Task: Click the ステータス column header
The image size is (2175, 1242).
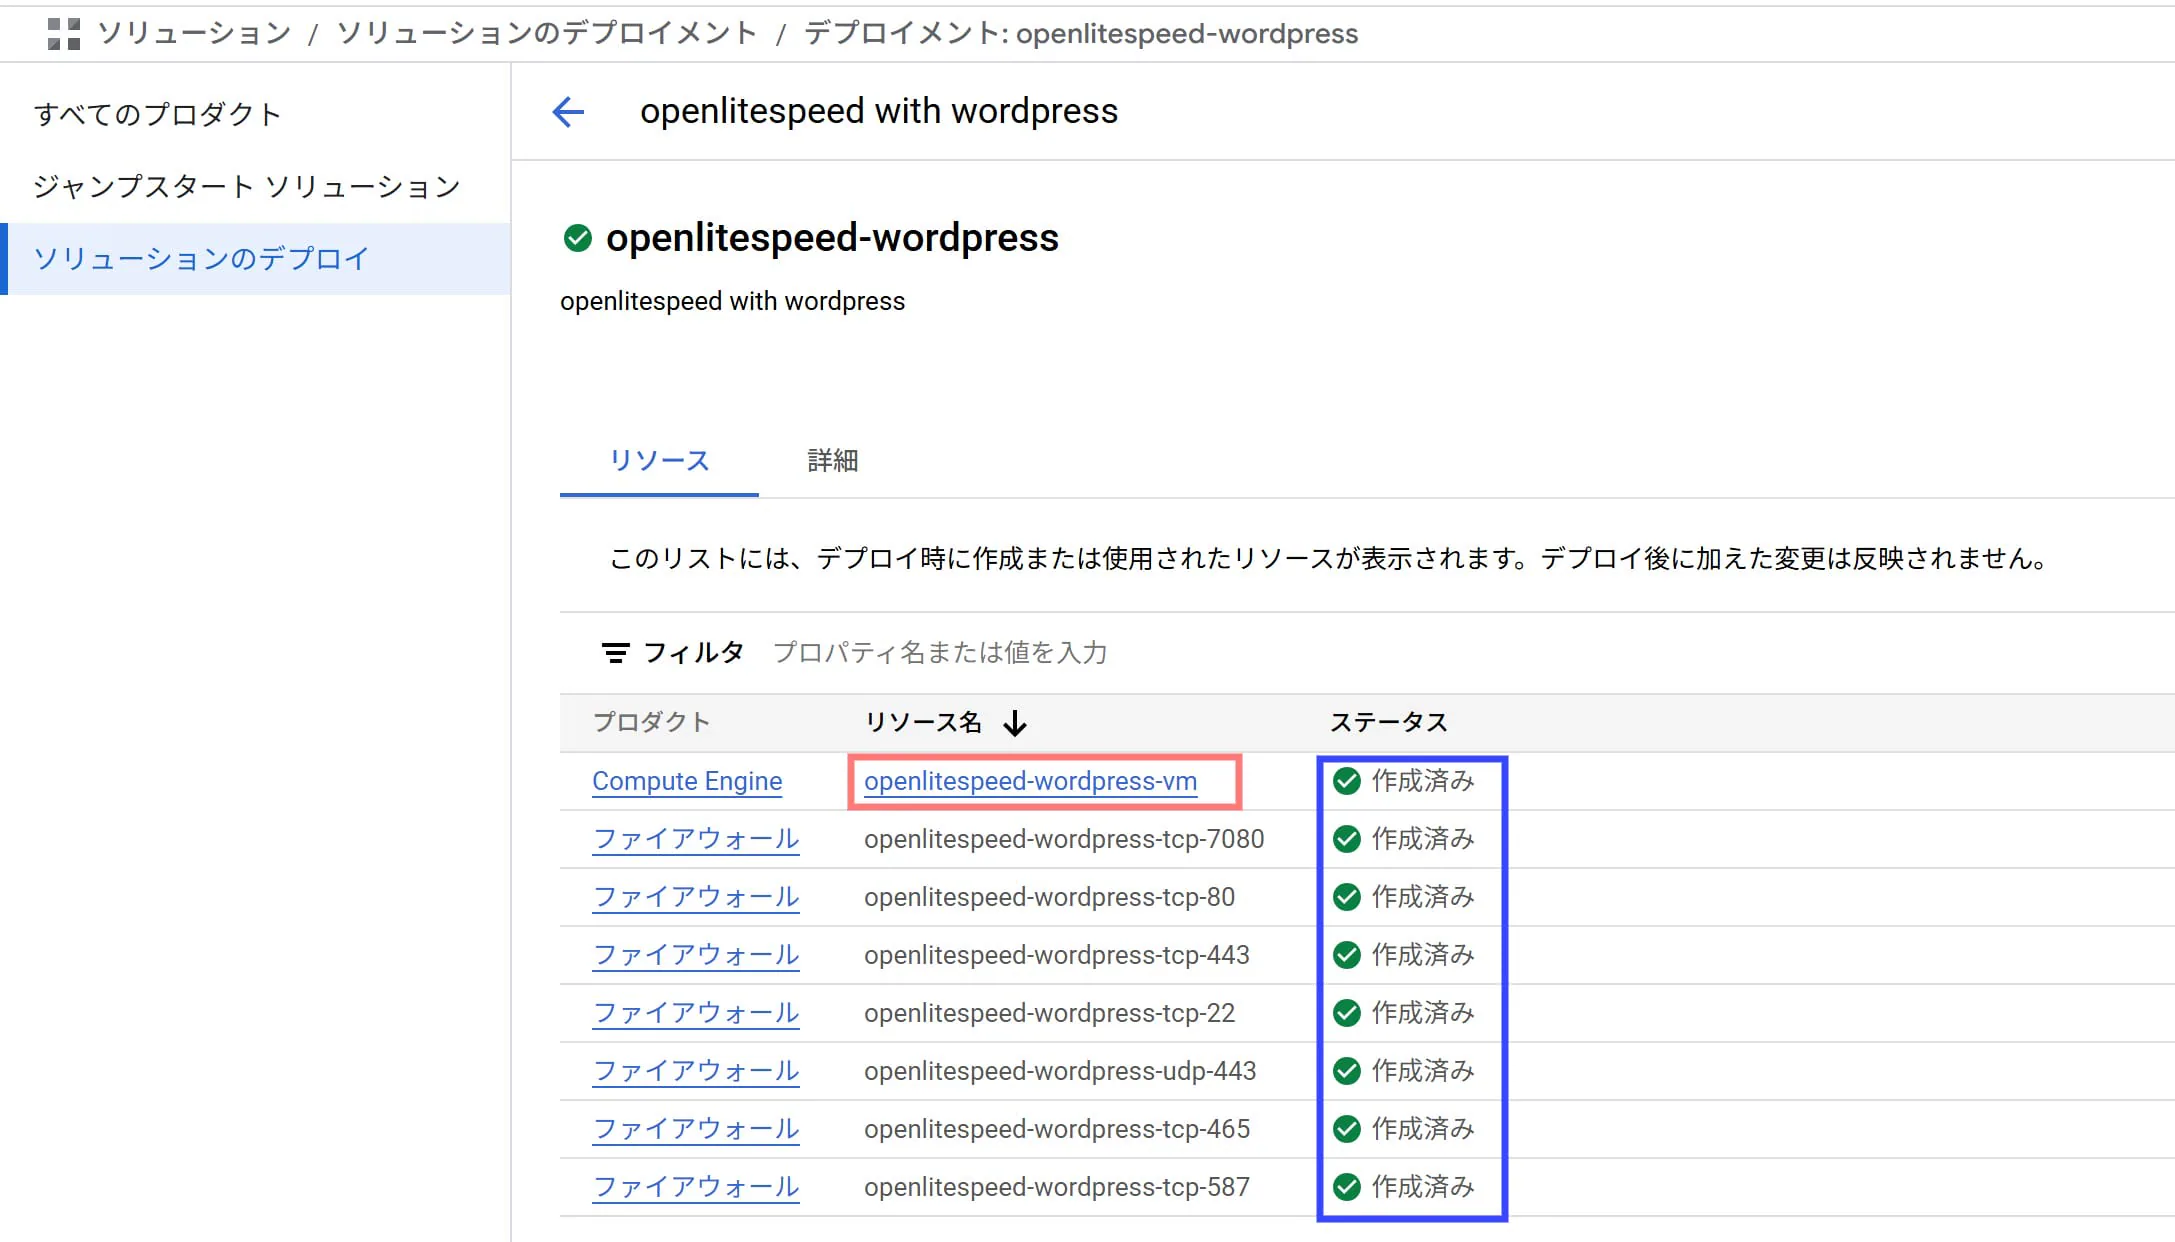Action: (x=1388, y=723)
